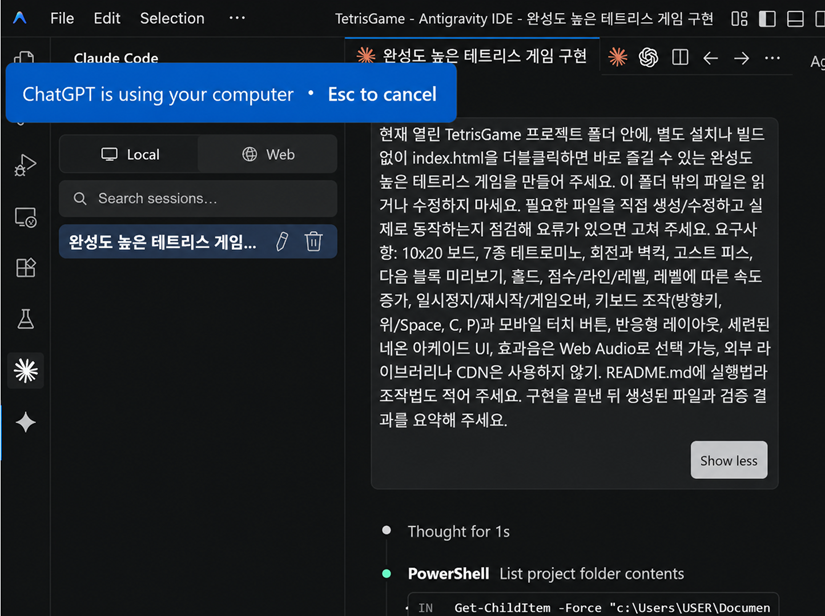The width and height of the screenshot is (825, 616).
Task: Toggle primary side bar visibility
Action: 767,19
